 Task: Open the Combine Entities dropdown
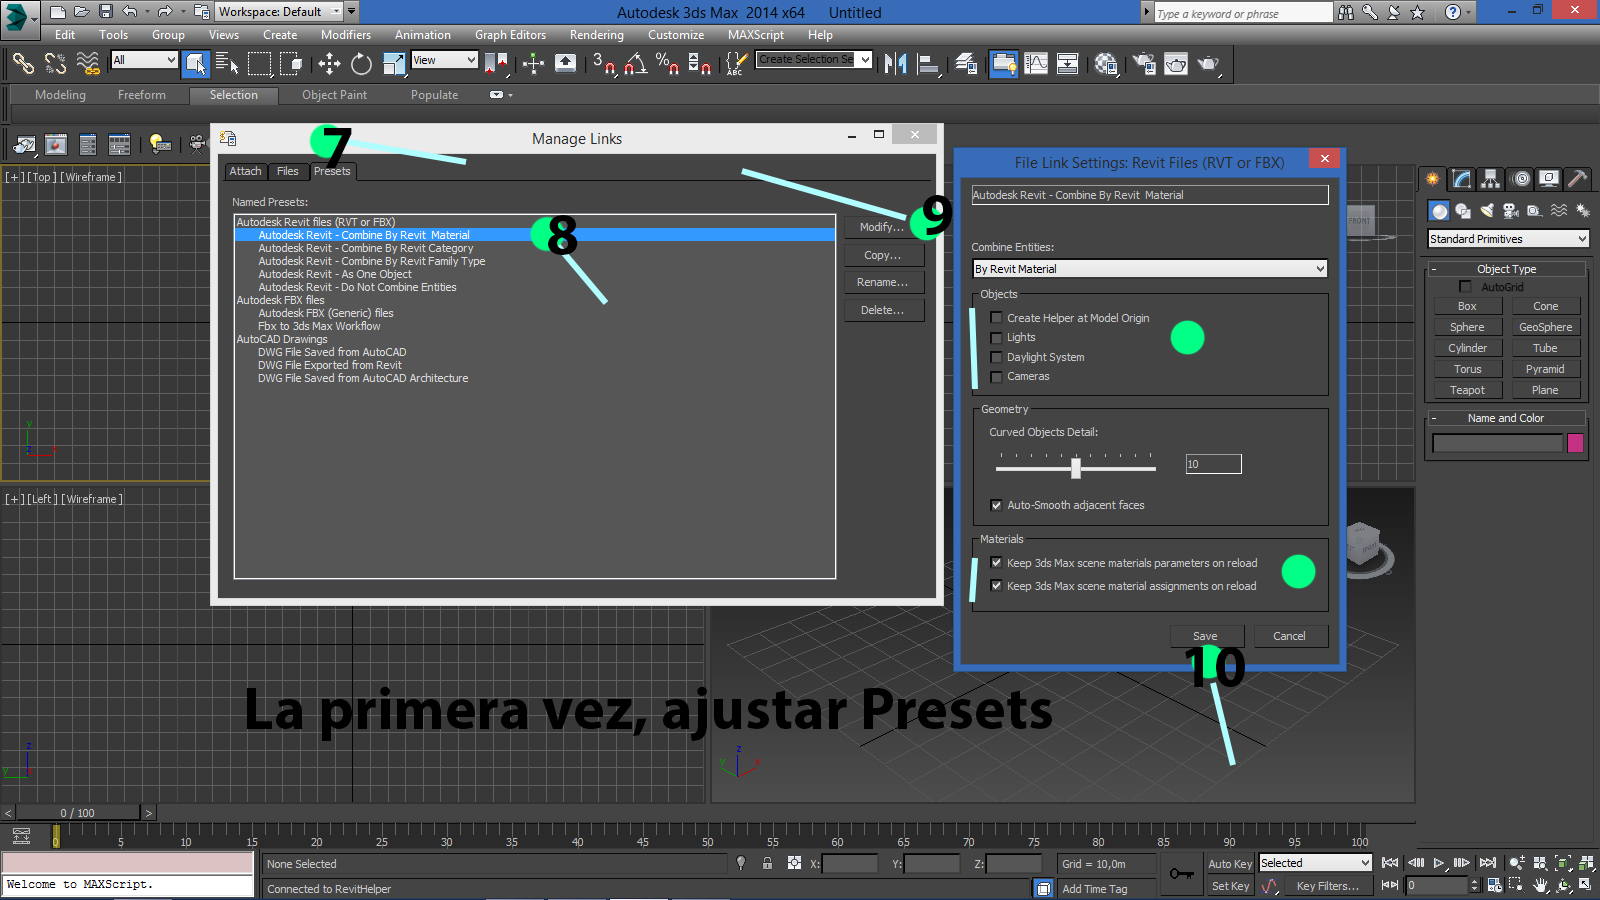pos(1150,269)
